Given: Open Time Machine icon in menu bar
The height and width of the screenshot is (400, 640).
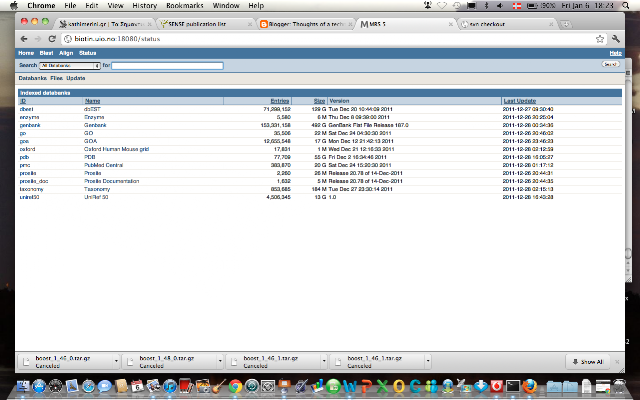Looking at the screenshot, I should coord(457,5).
